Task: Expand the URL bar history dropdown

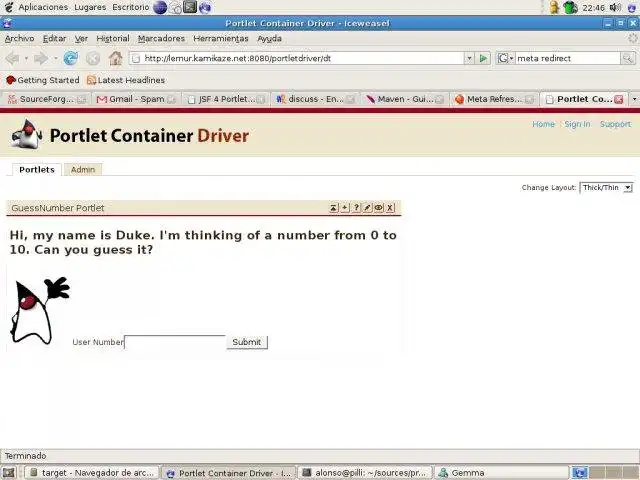Action: pyautogui.click(x=469, y=58)
